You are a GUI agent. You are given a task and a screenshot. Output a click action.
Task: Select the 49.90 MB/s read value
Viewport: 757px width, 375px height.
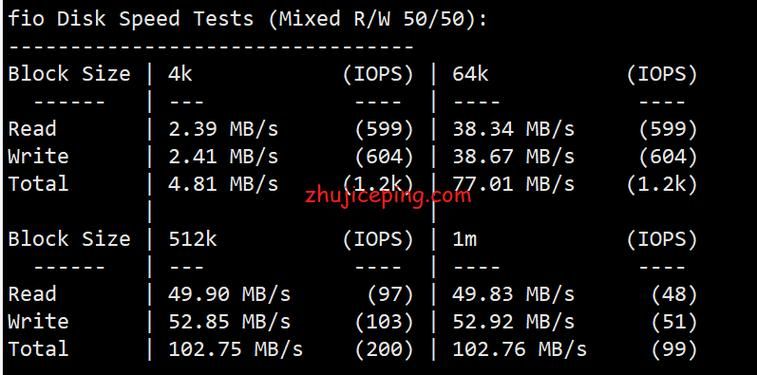pyautogui.click(x=230, y=294)
